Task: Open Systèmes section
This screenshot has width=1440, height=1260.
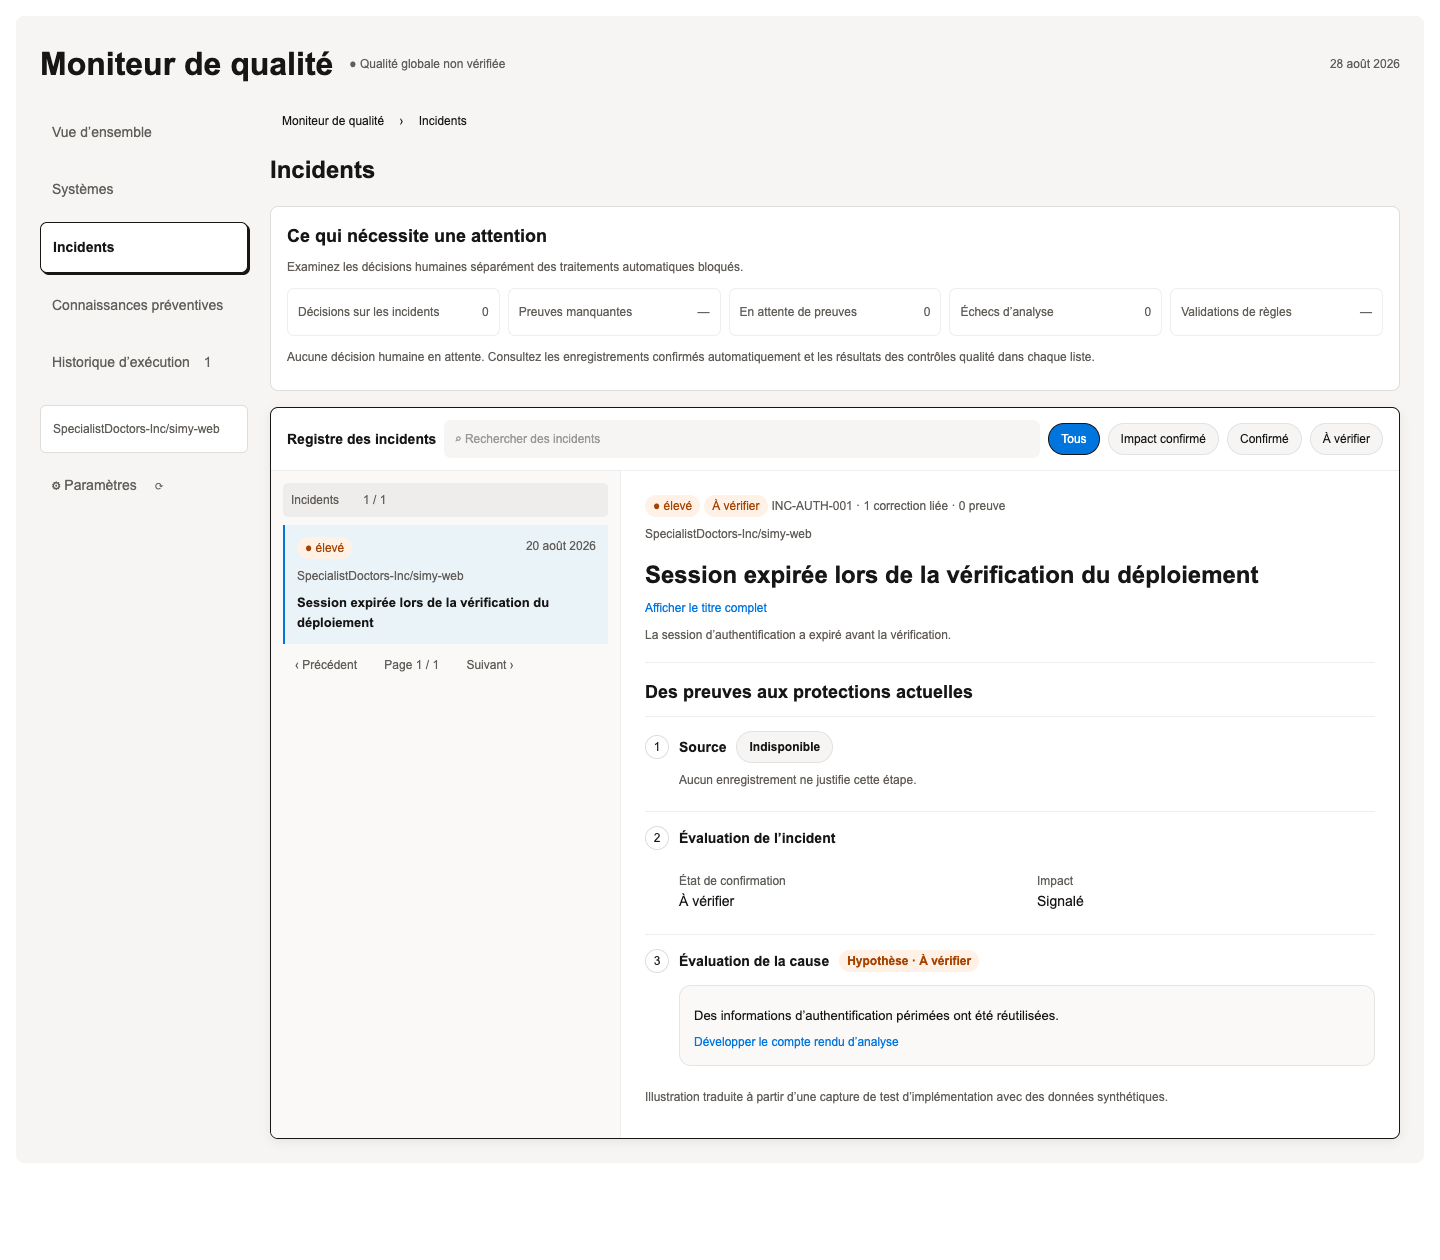Action: point(83,189)
